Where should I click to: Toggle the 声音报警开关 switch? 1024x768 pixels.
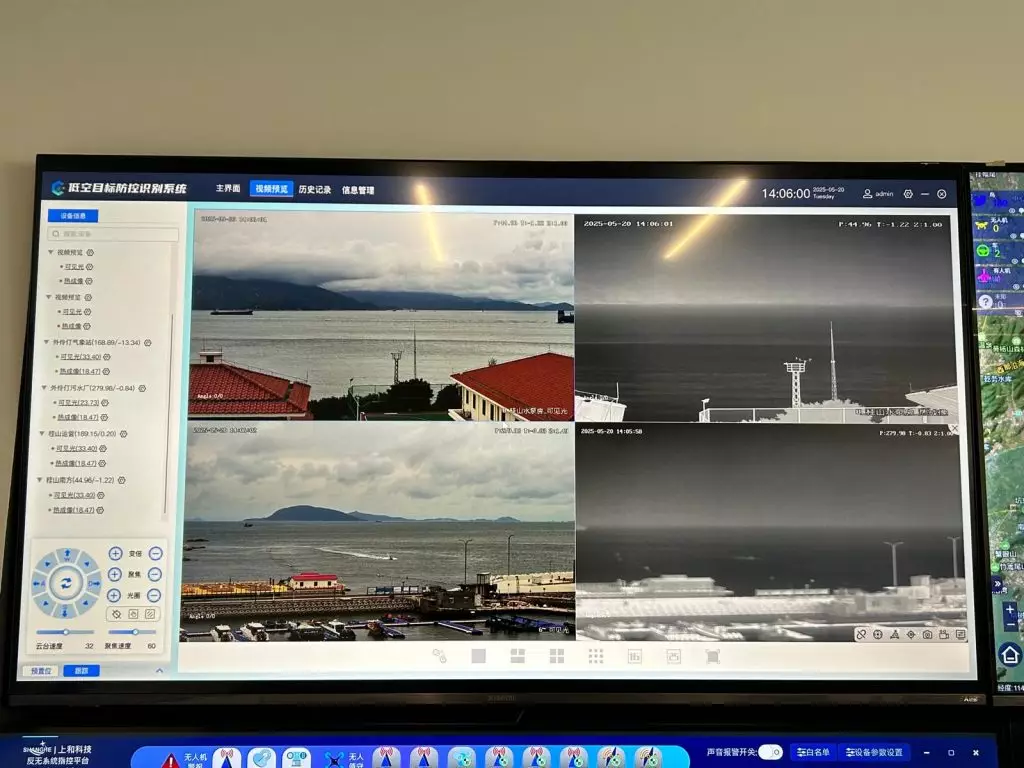pyautogui.click(x=770, y=752)
